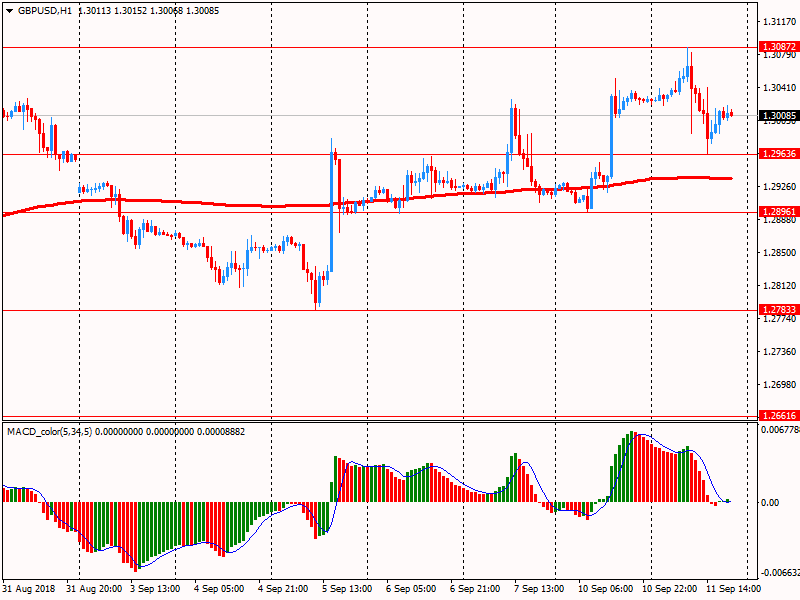Click the 4 Sep 21:00 time label
The width and height of the screenshot is (800, 600).
click(x=283, y=589)
